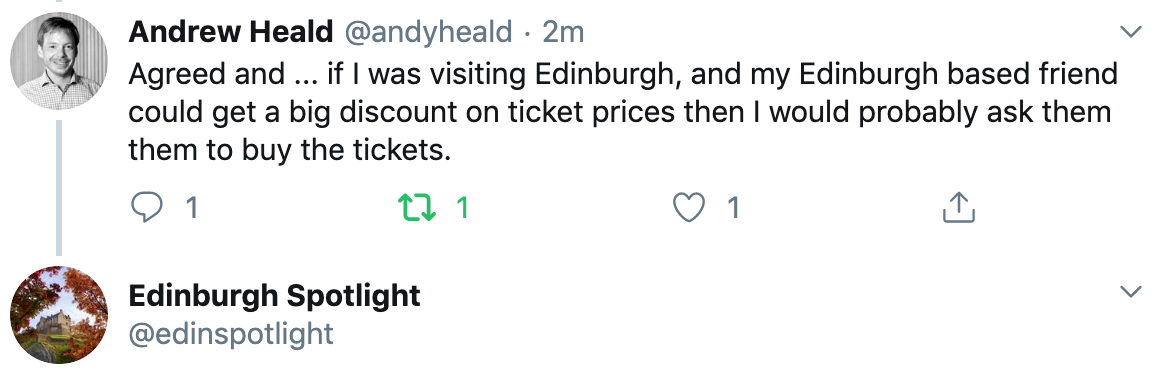
Task: Click the vertical thread line connecting the tweets
Action: click(x=59, y=188)
